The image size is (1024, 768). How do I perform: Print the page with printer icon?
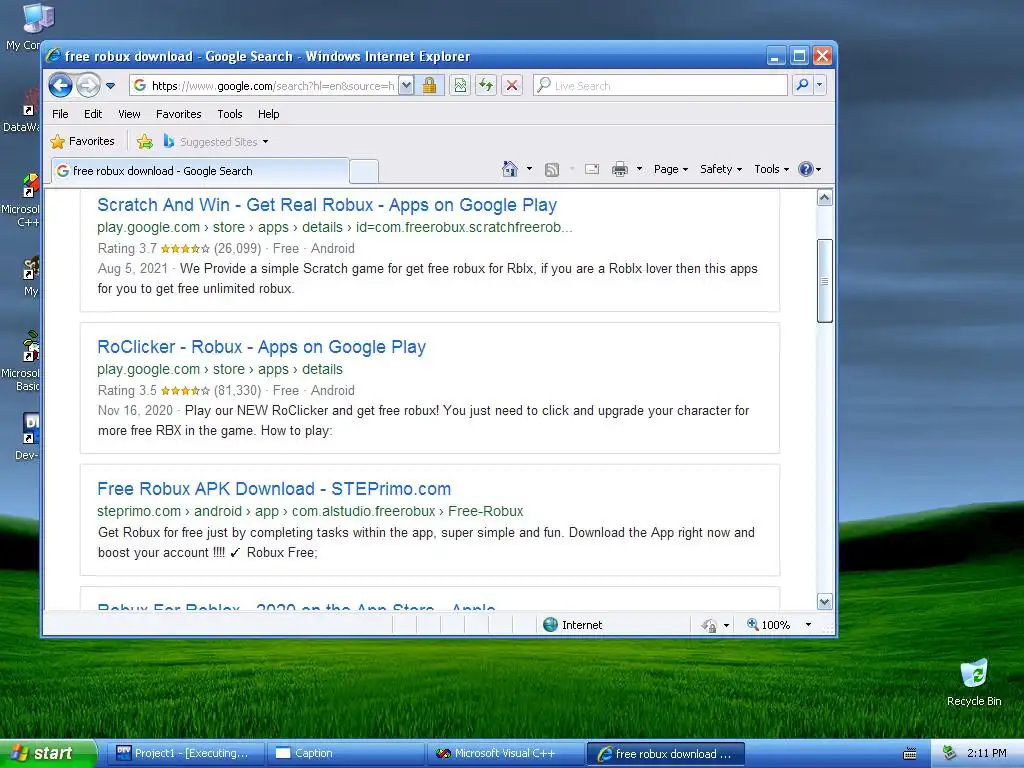tap(620, 170)
